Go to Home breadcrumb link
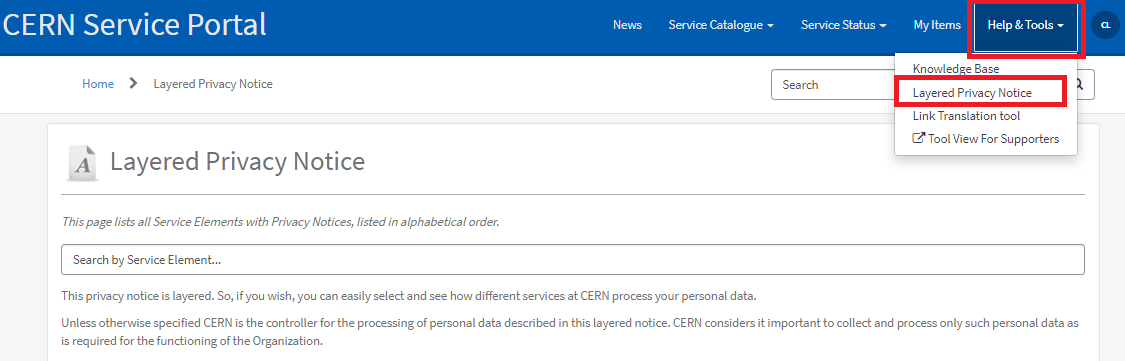1125x361 pixels. click(x=98, y=84)
